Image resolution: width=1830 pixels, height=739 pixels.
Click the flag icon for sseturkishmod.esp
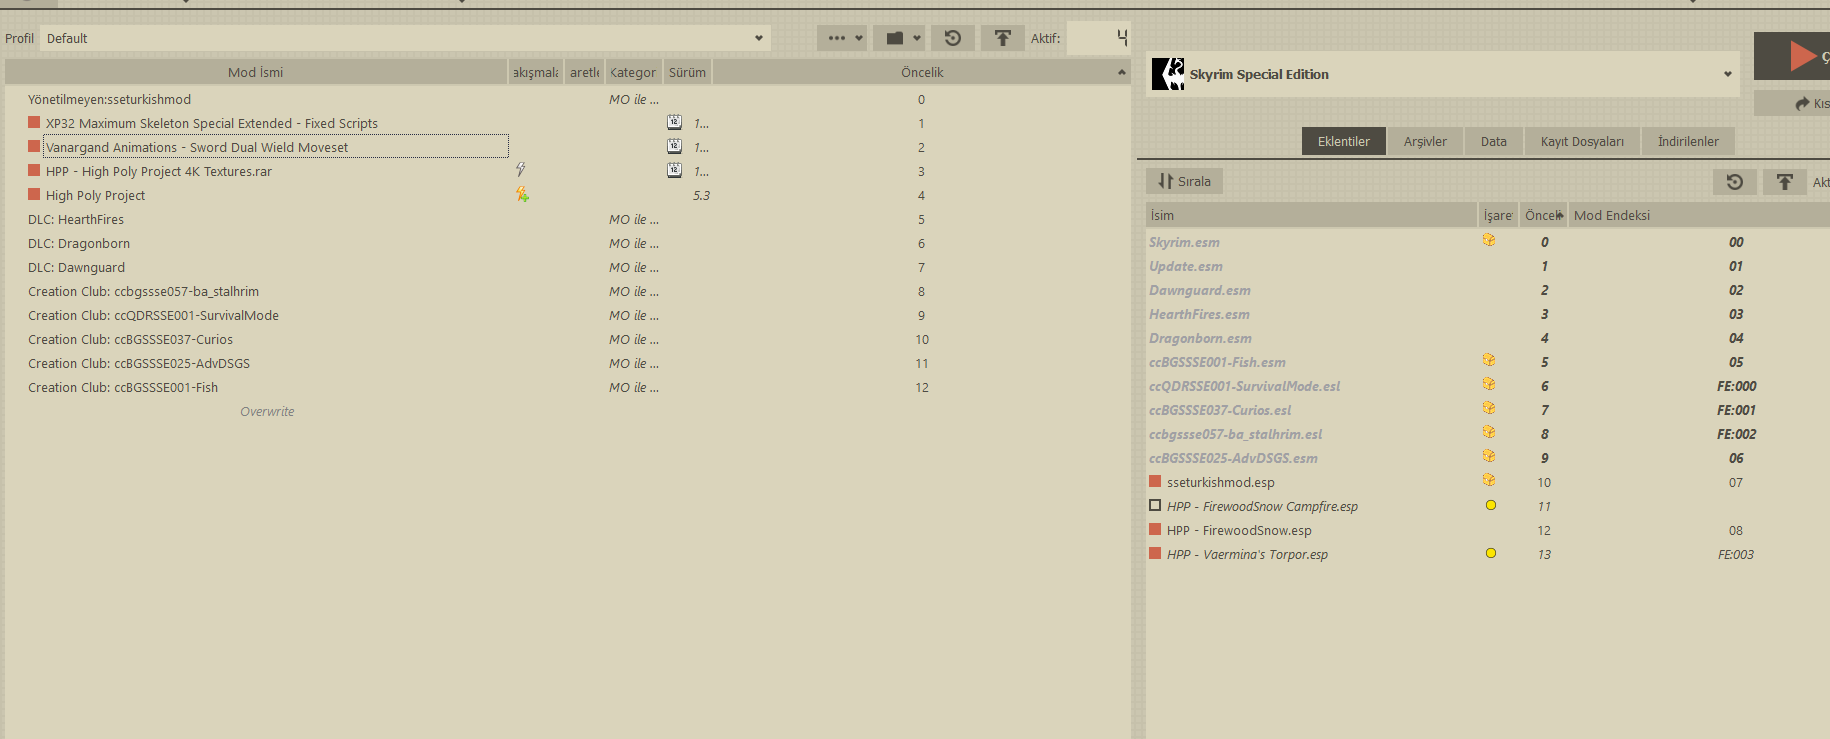[x=1489, y=480]
